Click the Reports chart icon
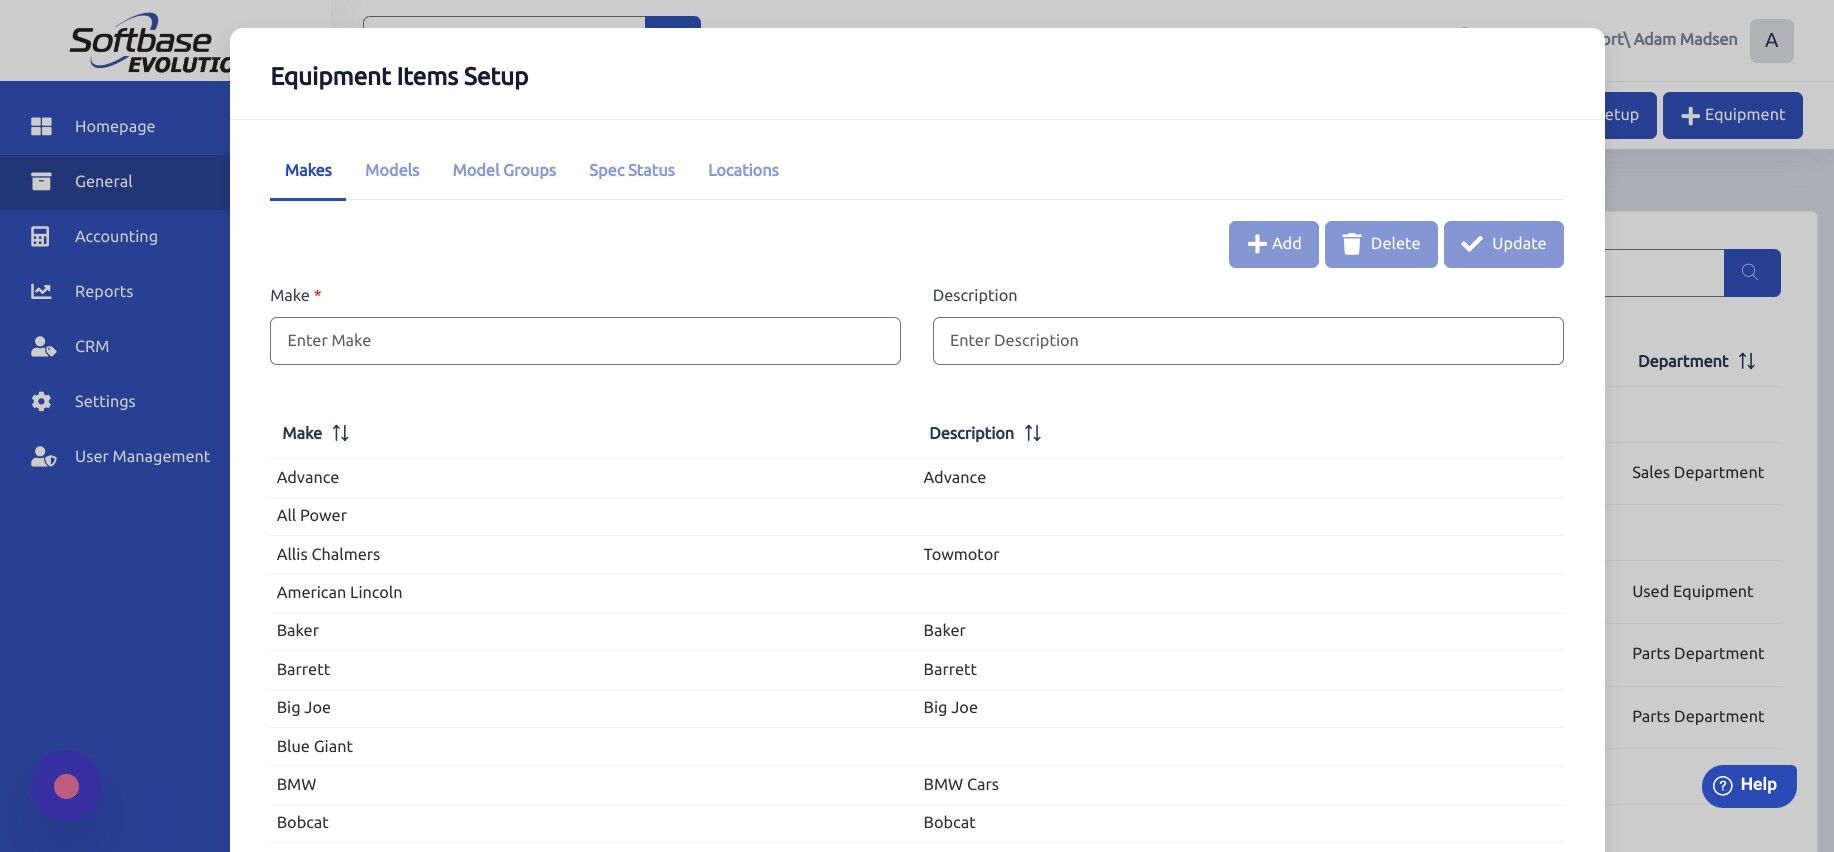Screen dimensions: 1834x852 [x=41, y=291]
